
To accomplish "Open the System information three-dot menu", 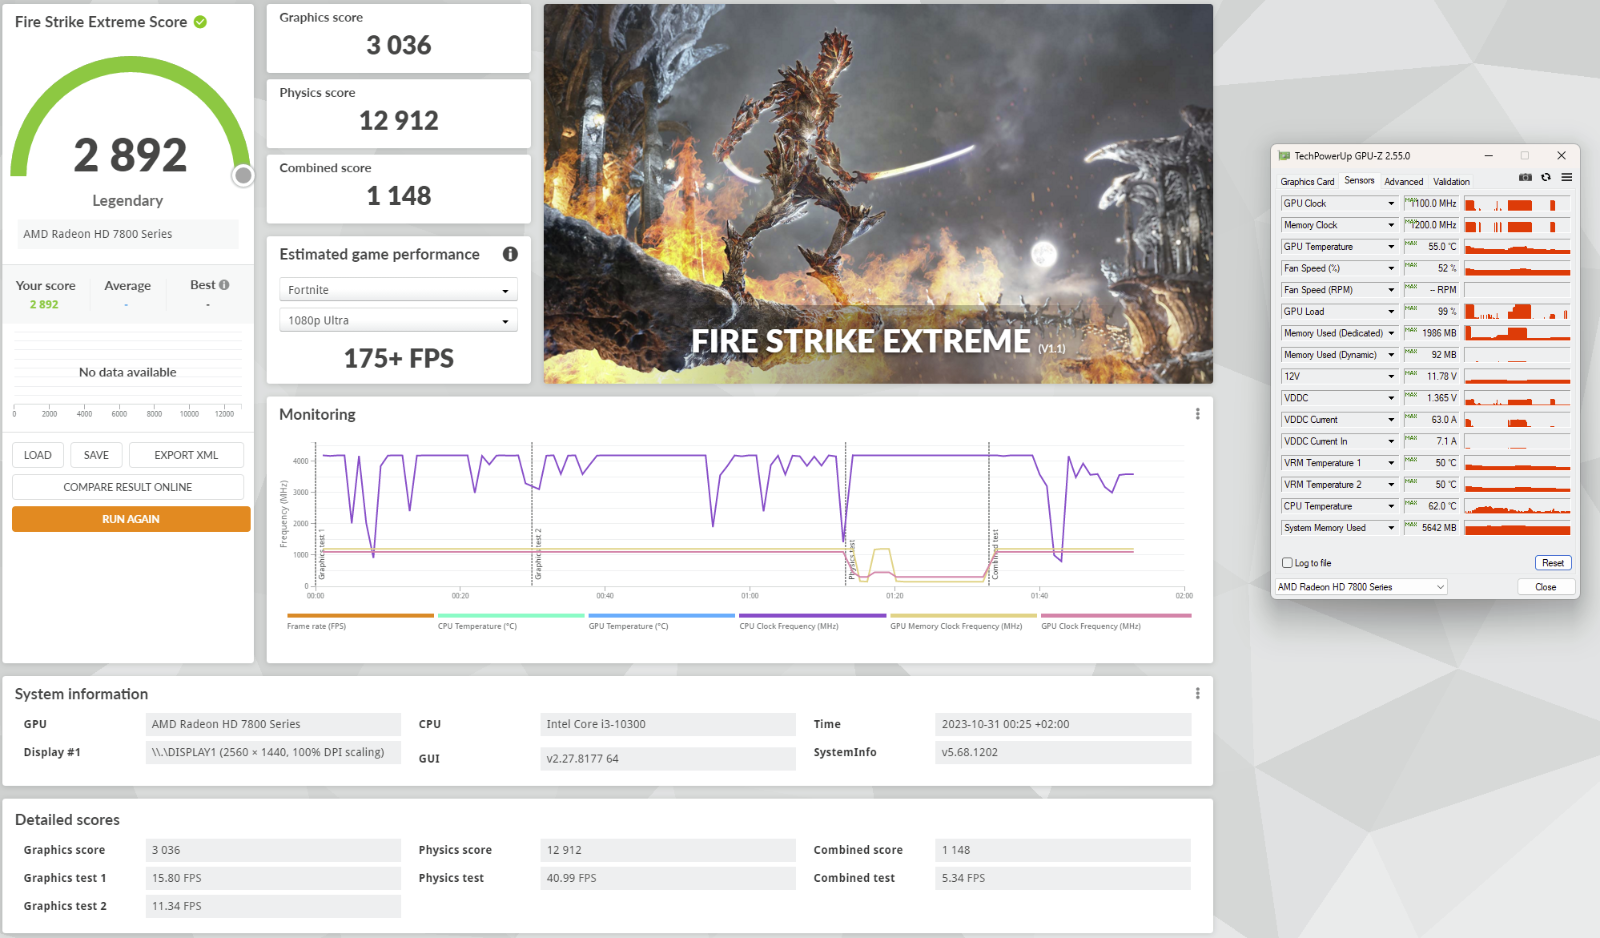I will coord(1197,693).
